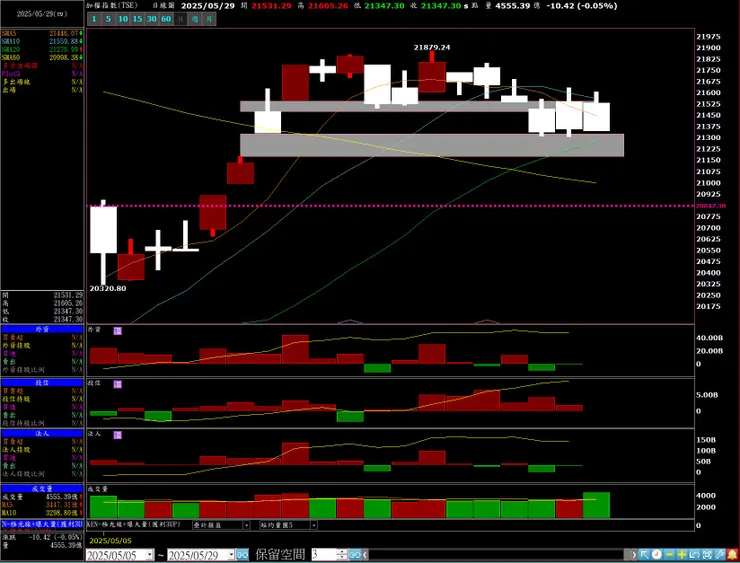
Task: Click the 外資 panel header
Action: pyautogui.click(x=42, y=329)
